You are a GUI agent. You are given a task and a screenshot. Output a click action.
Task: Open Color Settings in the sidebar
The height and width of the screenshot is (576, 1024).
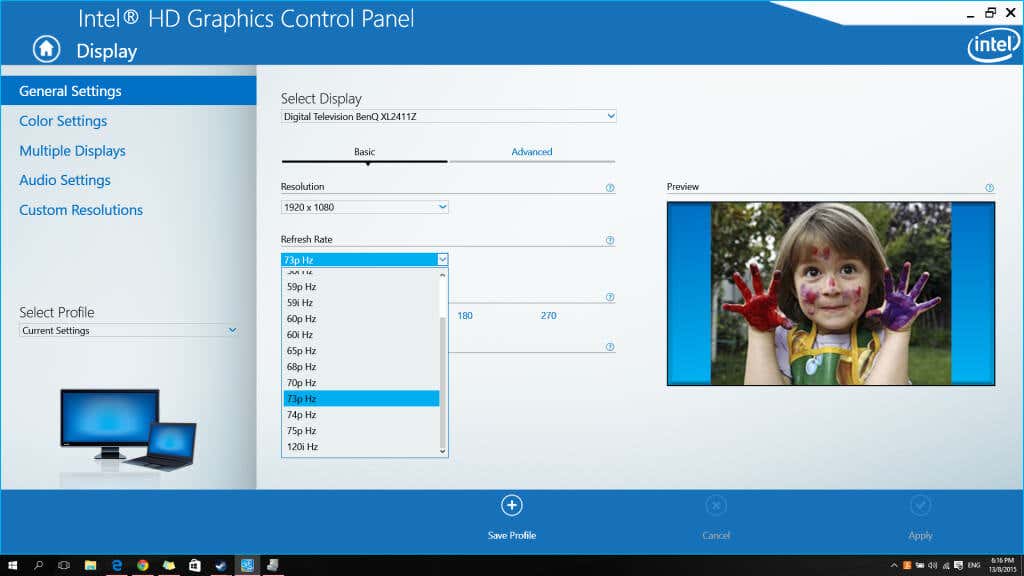tap(63, 121)
